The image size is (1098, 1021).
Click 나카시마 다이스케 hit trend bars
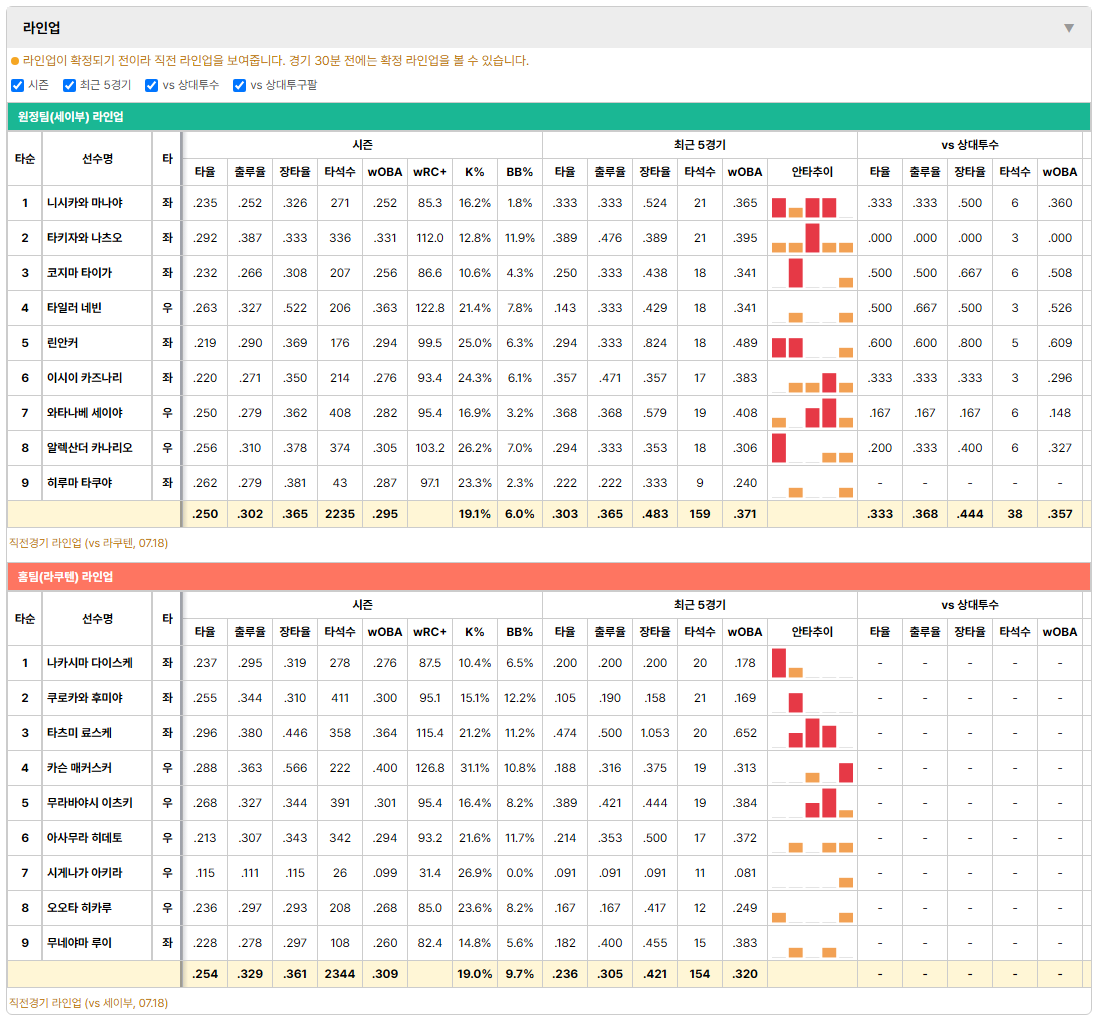[x=812, y=663]
